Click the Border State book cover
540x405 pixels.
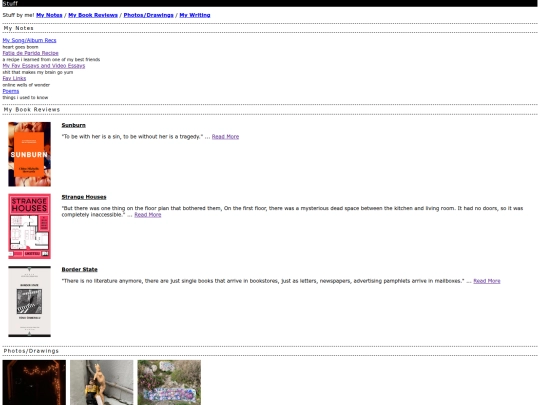pos(30,301)
